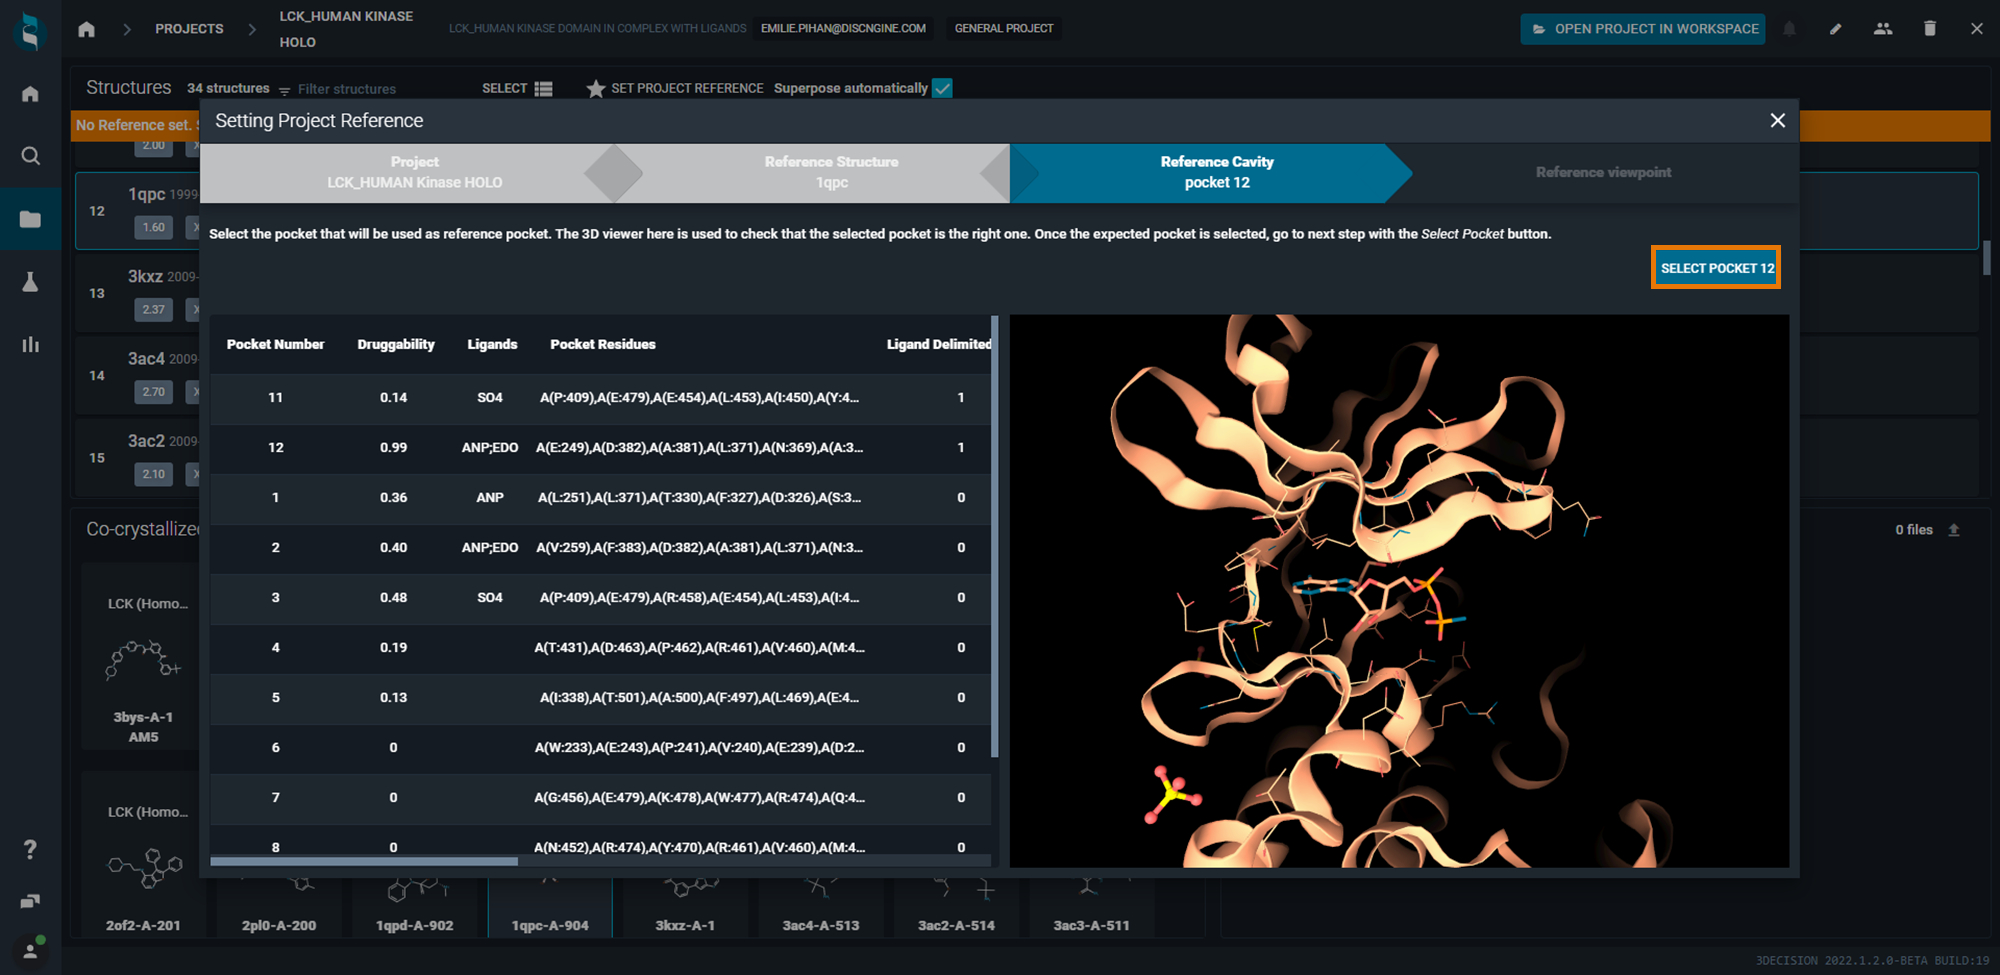2000x975 pixels.
Task: Go to the Reference viewpoint step
Action: tap(1603, 172)
